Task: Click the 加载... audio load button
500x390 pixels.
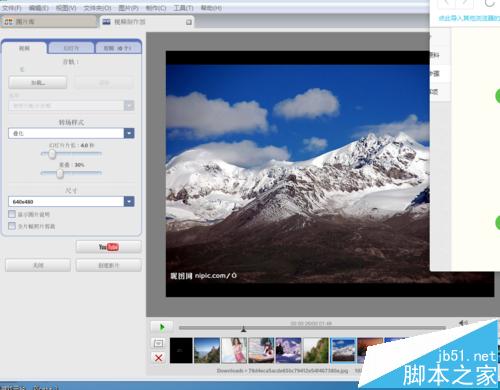Action: coord(38,83)
